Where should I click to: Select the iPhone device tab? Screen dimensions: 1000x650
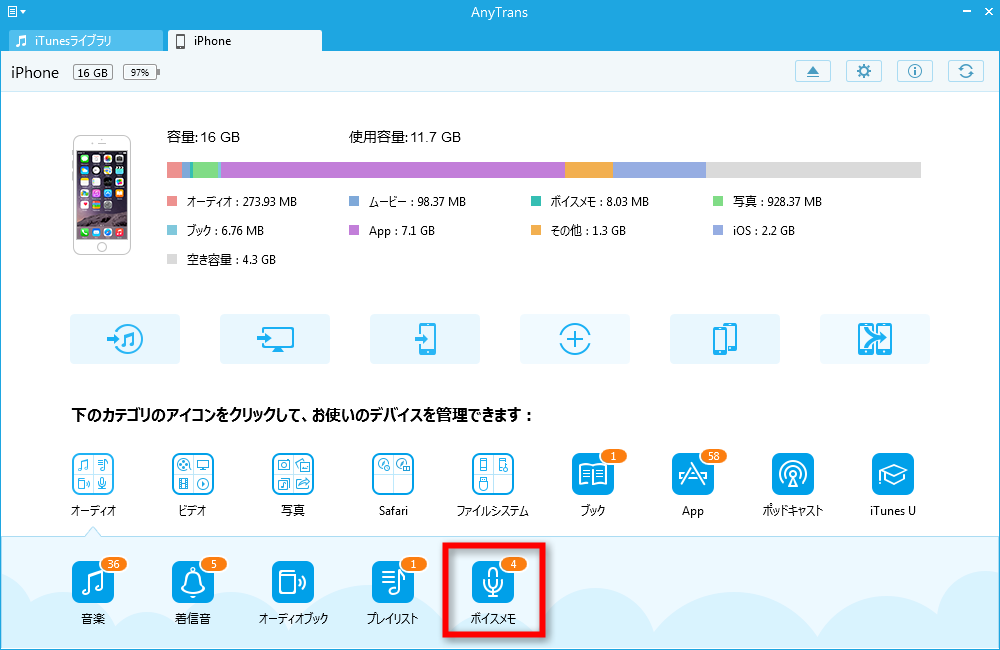click(245, 40)
